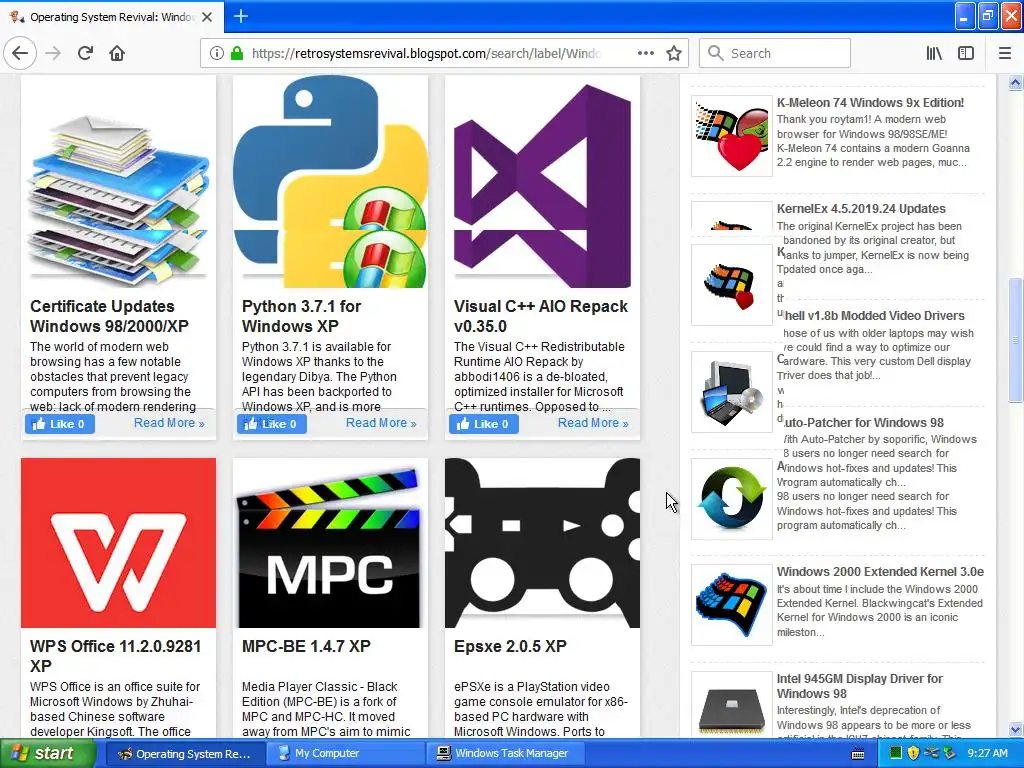Open Intel 945GM Display Driver link
The height and width of the screenshot is (768, 1024).
859,686
